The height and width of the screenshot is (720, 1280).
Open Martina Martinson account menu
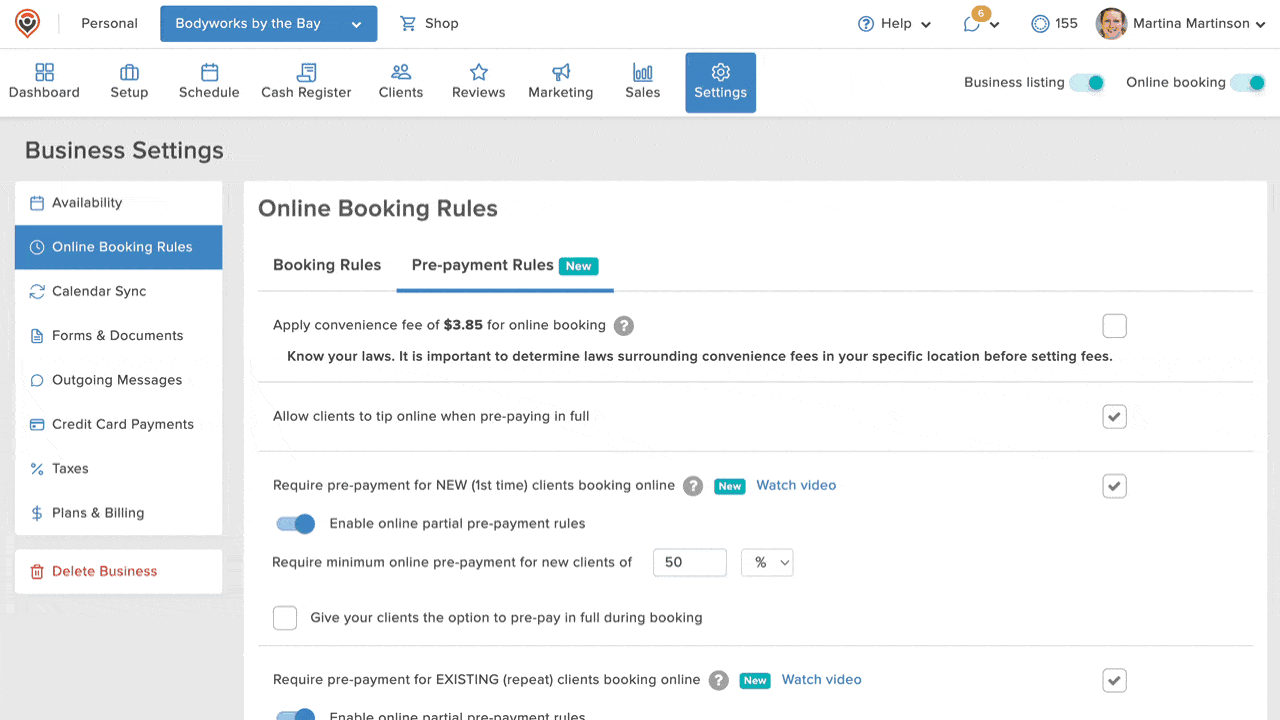pos(1181,24)
